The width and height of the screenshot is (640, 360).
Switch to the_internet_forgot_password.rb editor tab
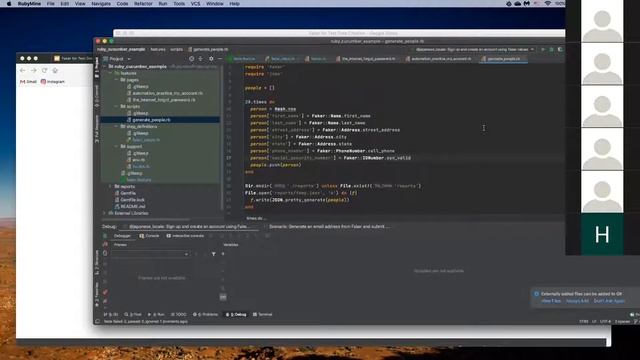[368, 59]
